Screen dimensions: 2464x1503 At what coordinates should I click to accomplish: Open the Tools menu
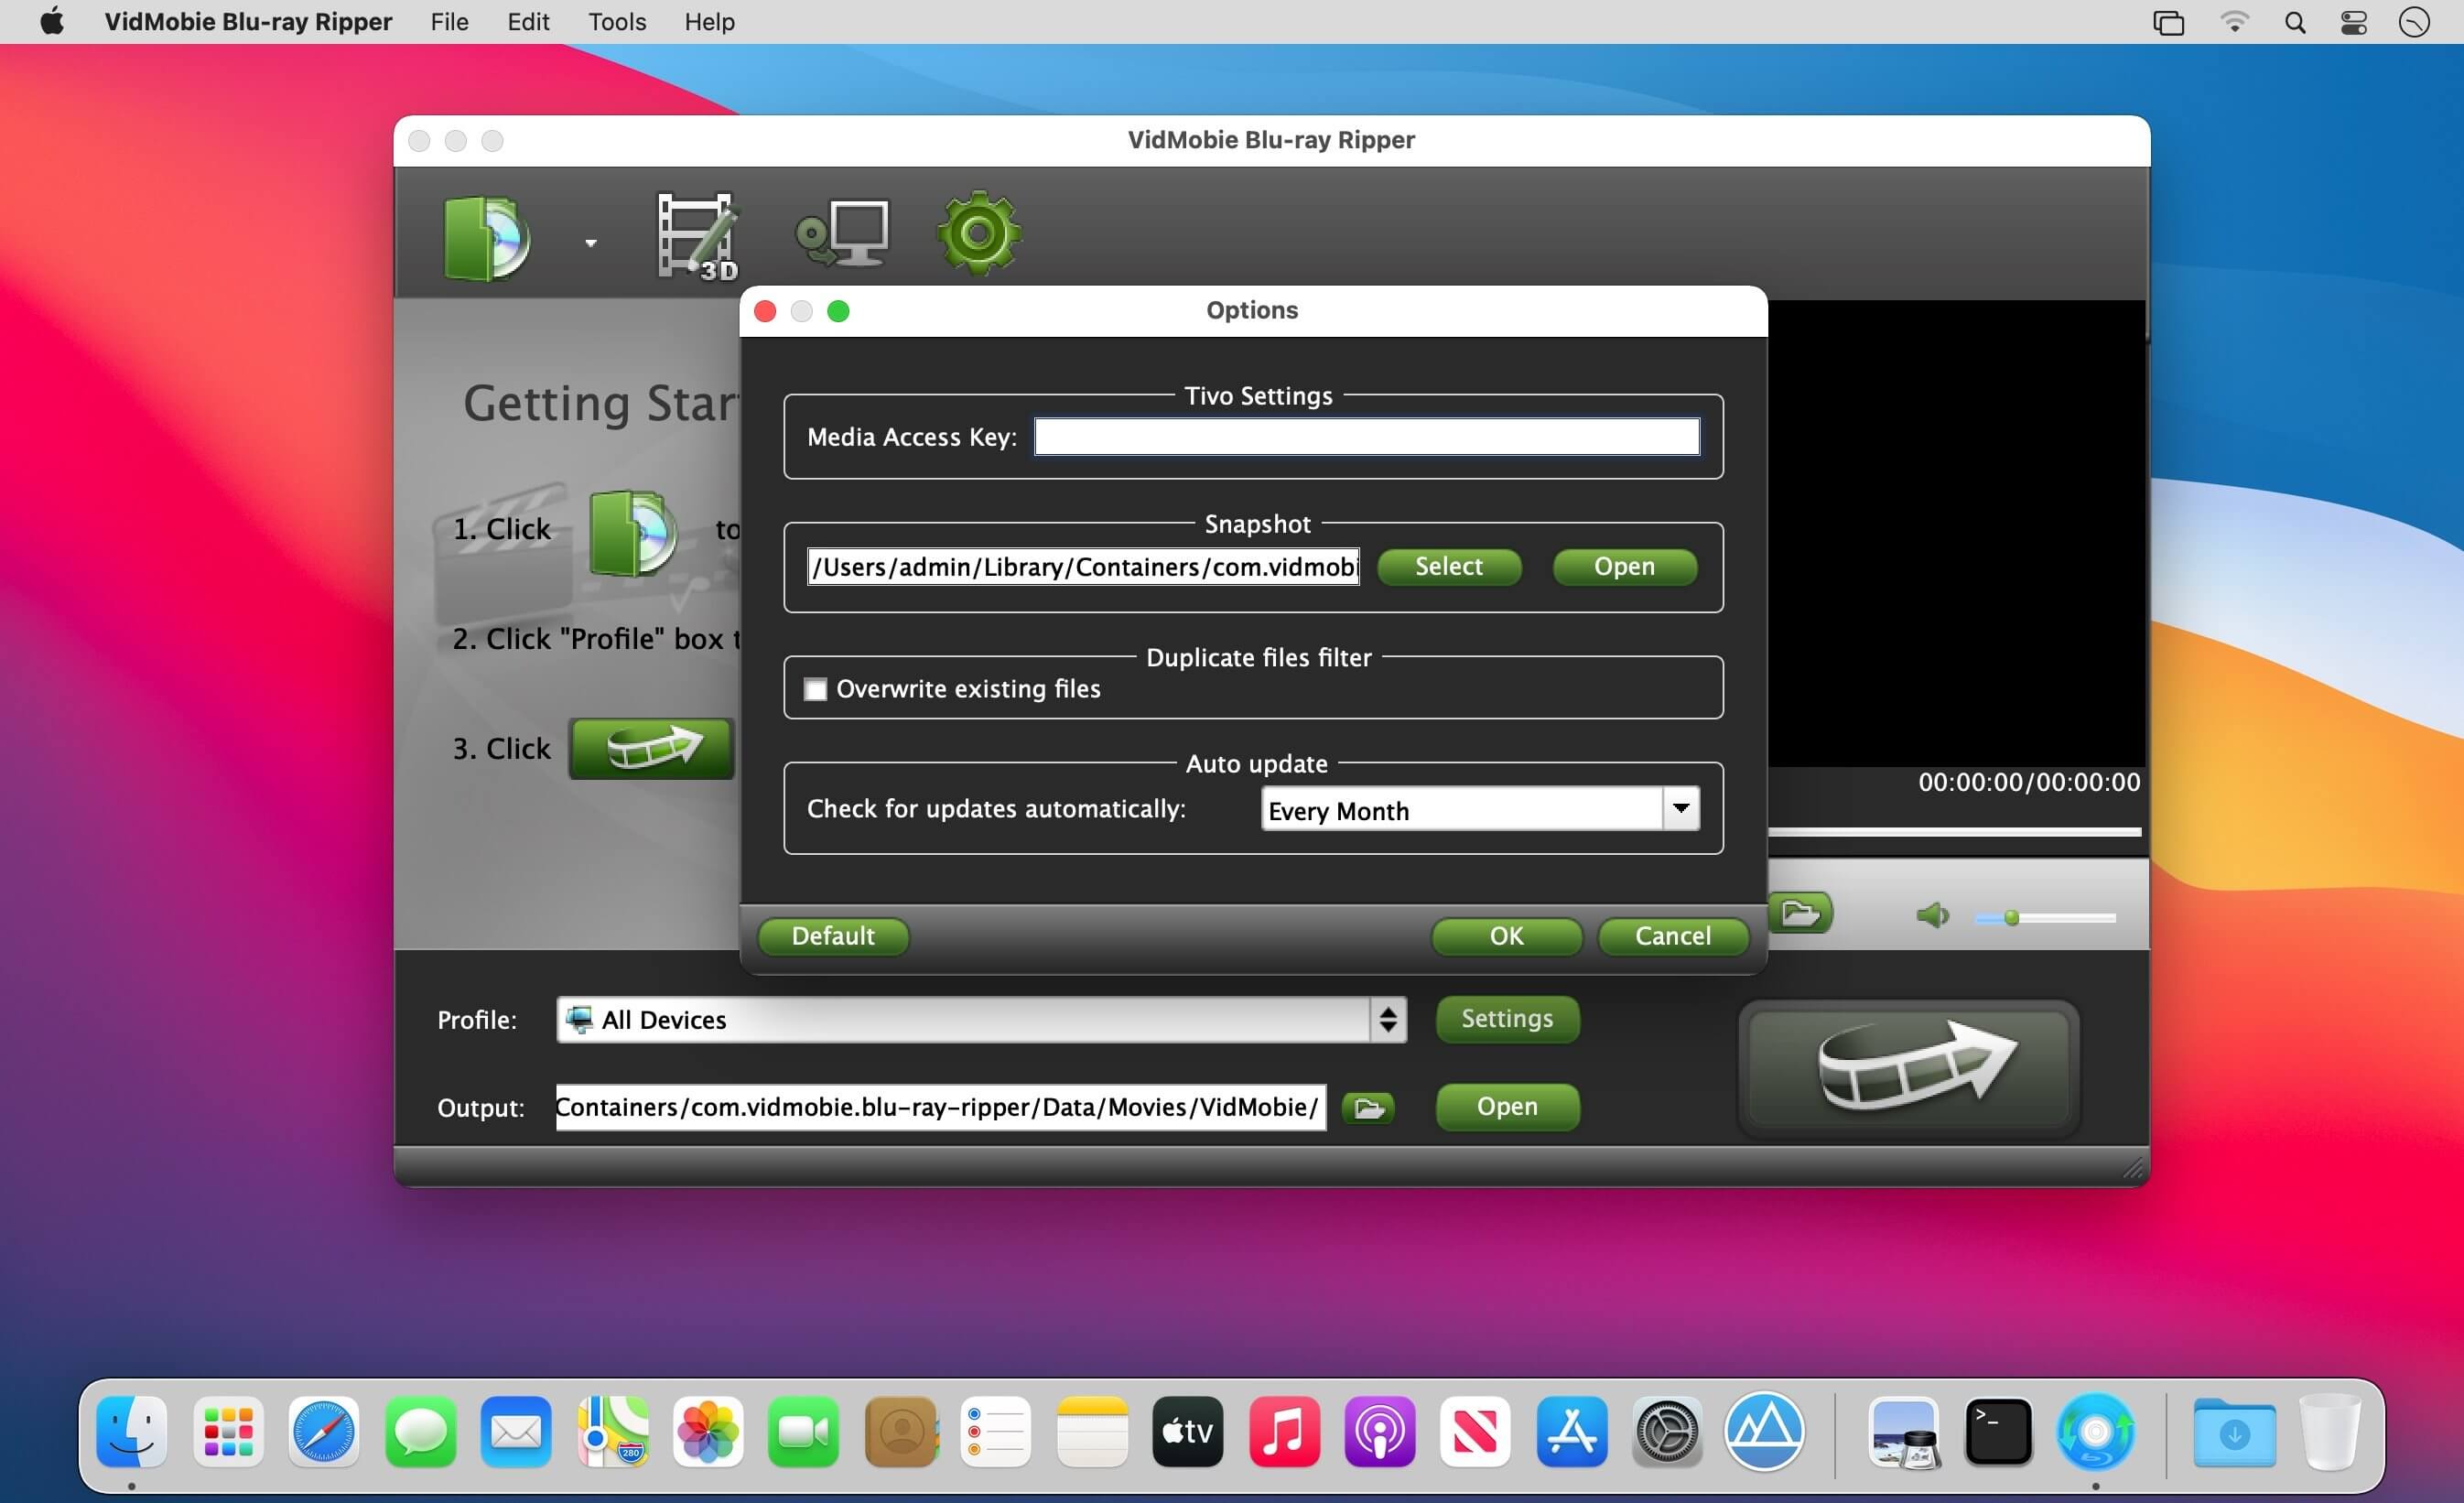(x=616, y=22)
